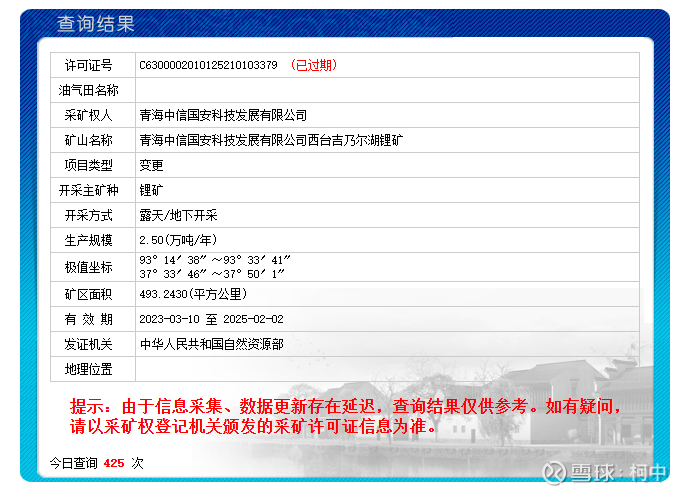Select the 开采方式 label cell
Screen dimensions: 689x495
pos(93,215)
